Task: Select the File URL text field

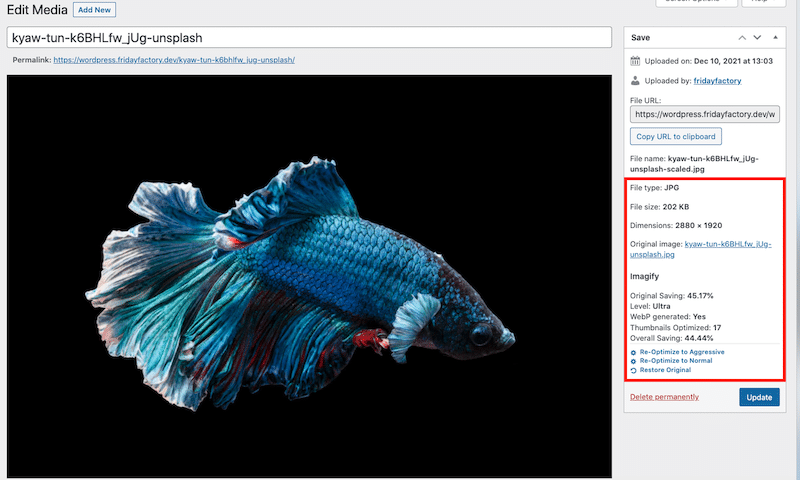Action: tap(705, 114)
